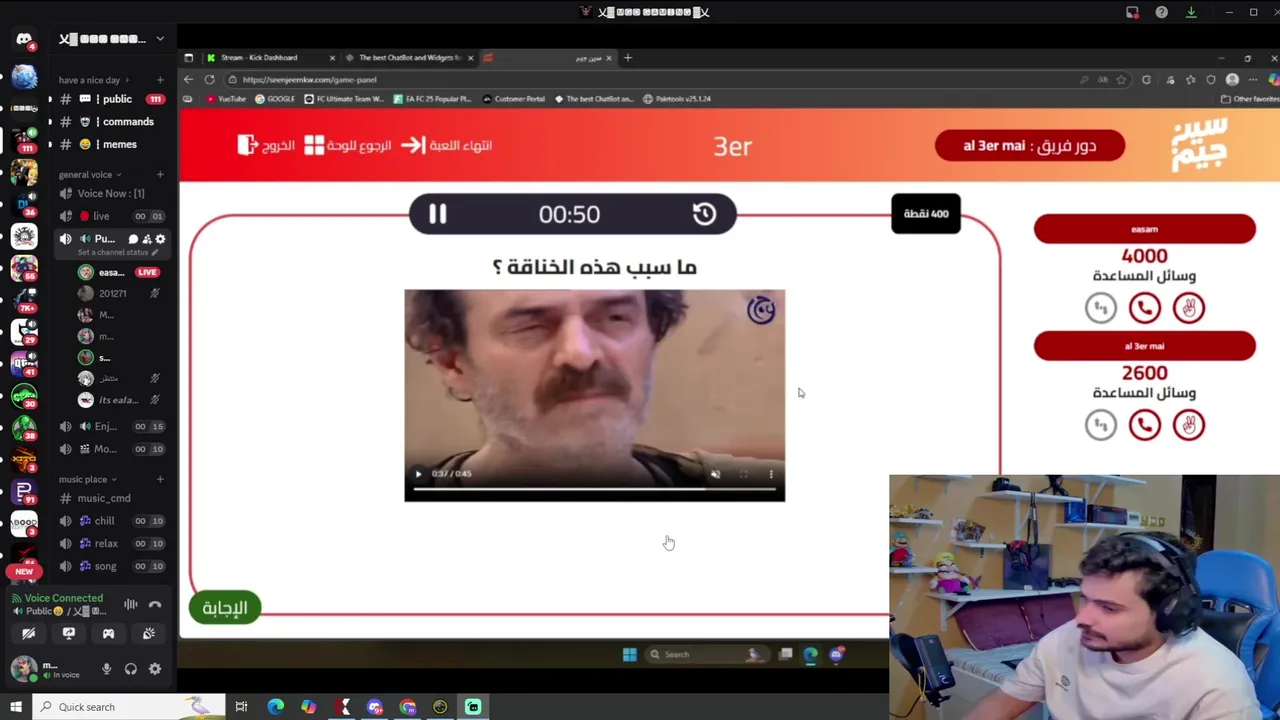Collapse the general voice category

pyautogui.click(x=89, y=175)
